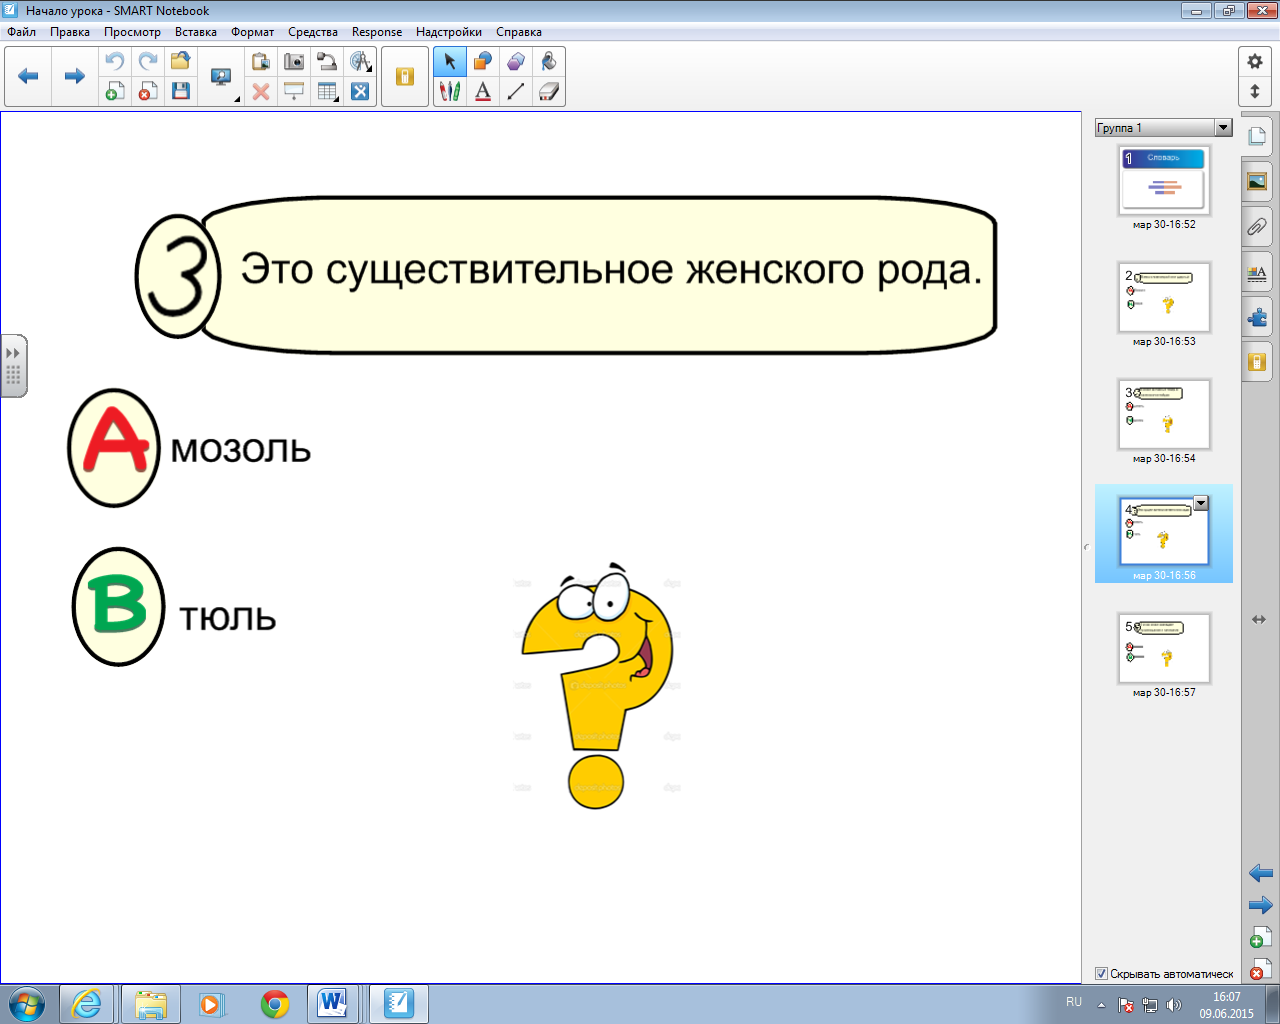The height and width of the screenshot is (1024, 1280).
Task: Select the Fill paint bucket tool
Action: point(548,62)
